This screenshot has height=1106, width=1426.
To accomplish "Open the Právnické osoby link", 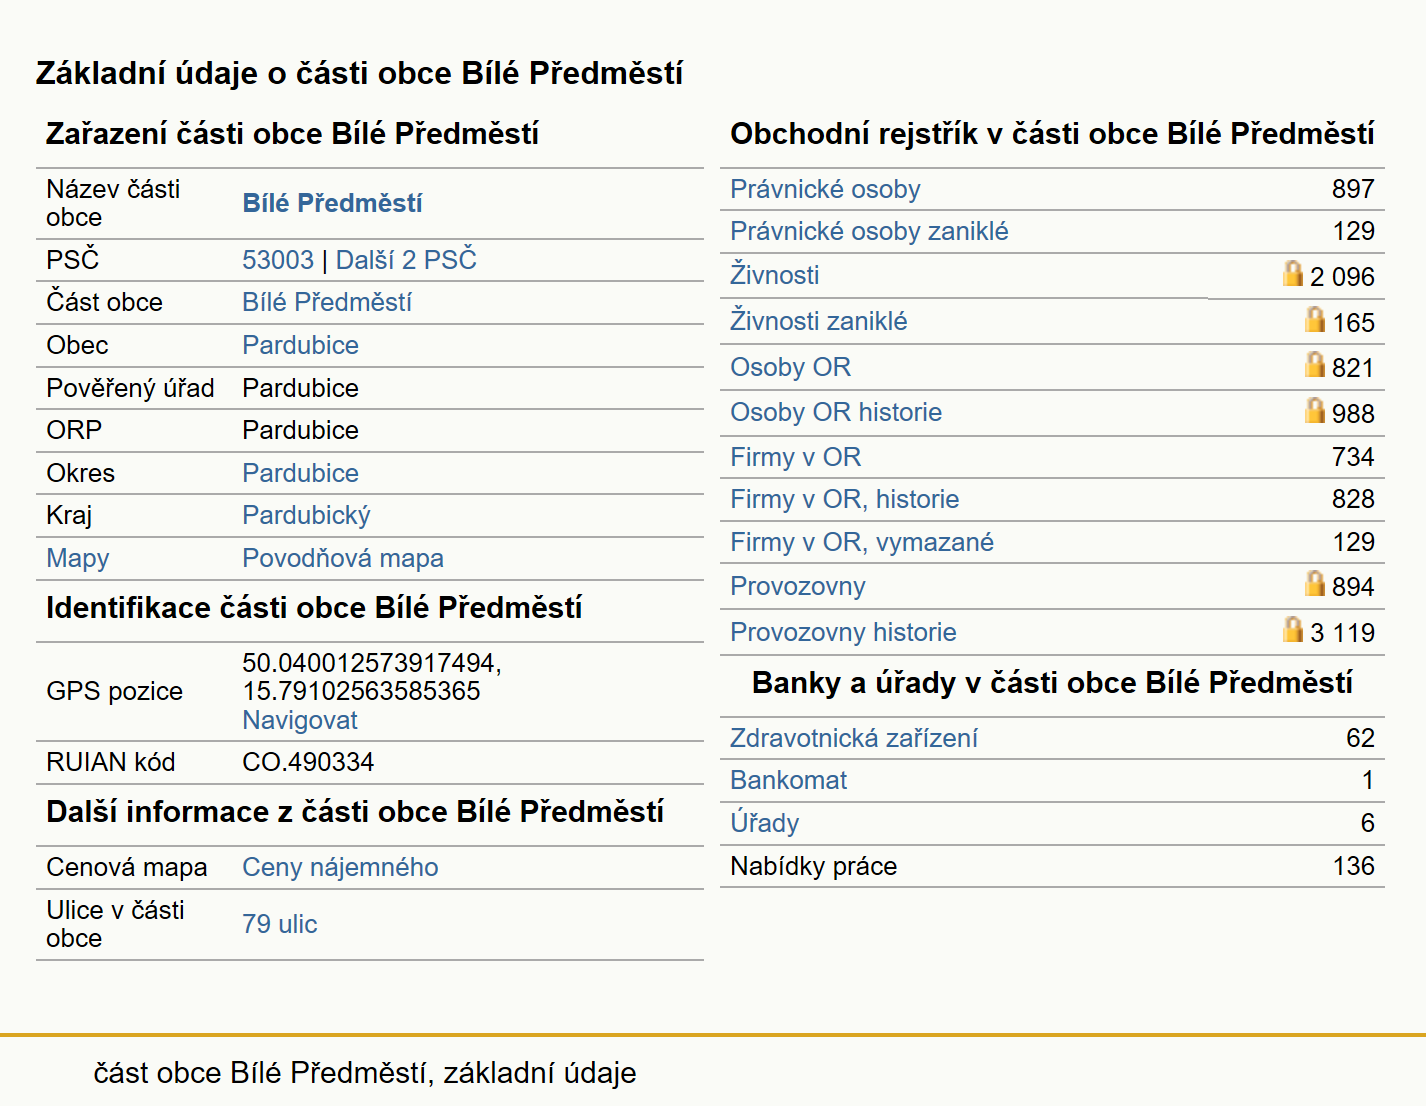I will click(x=825, y=189).
